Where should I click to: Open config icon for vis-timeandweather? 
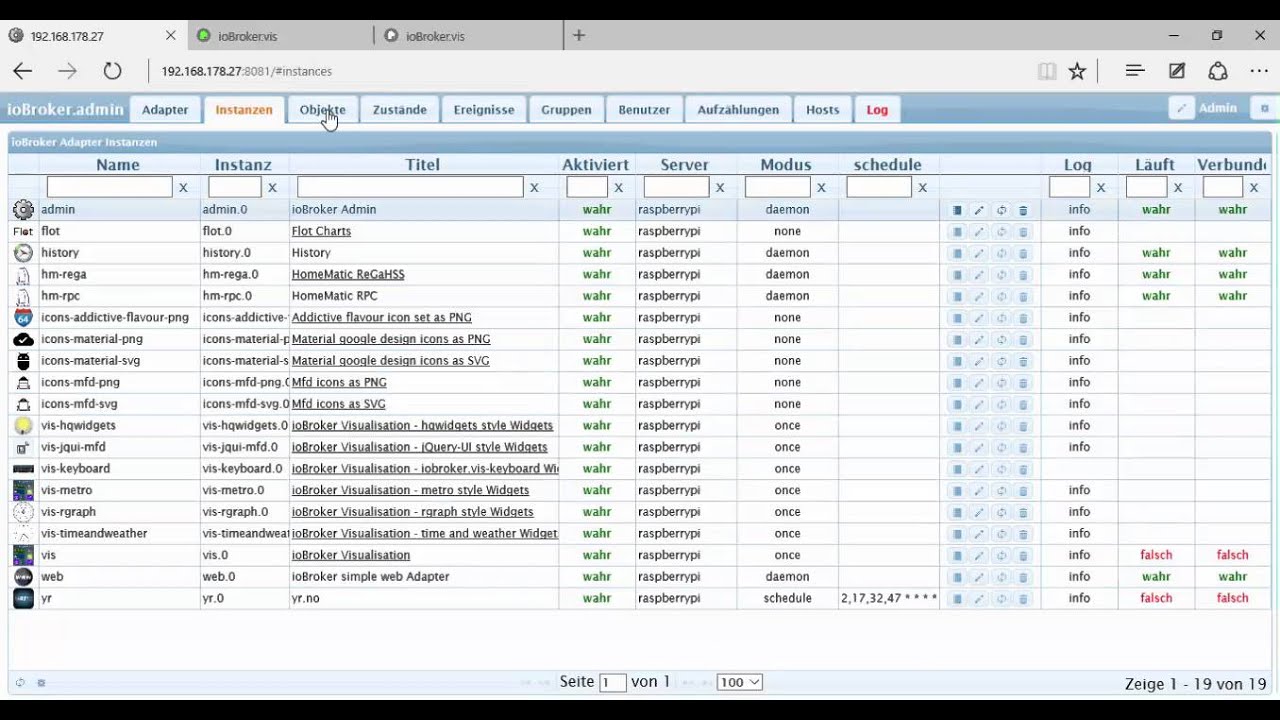pyautogui.click(x=957, y=534)
